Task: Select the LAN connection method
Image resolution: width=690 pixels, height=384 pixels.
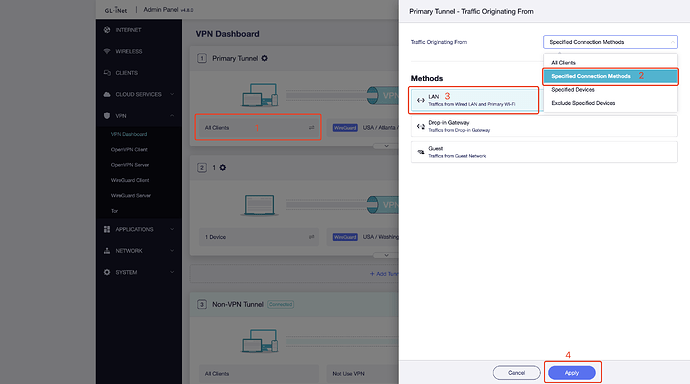Action: pyautogui.click(x=474, y=100)
